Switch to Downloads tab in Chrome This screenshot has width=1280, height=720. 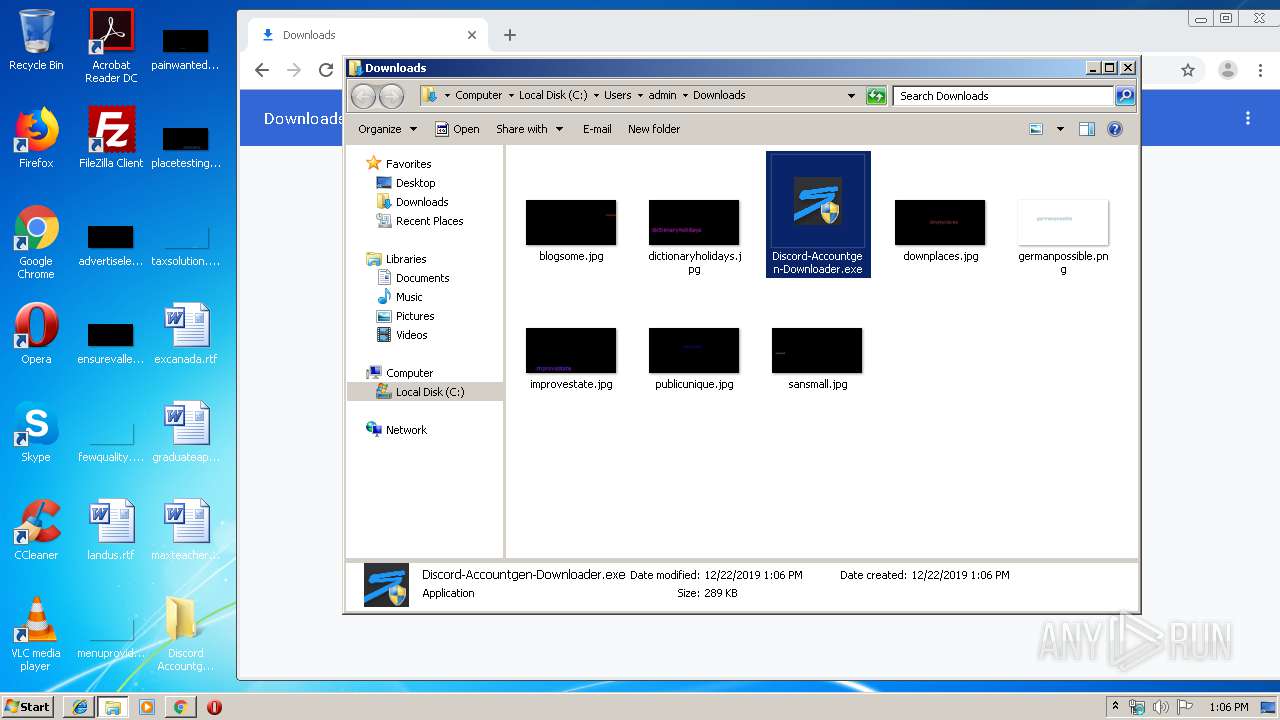coord(366,35)
